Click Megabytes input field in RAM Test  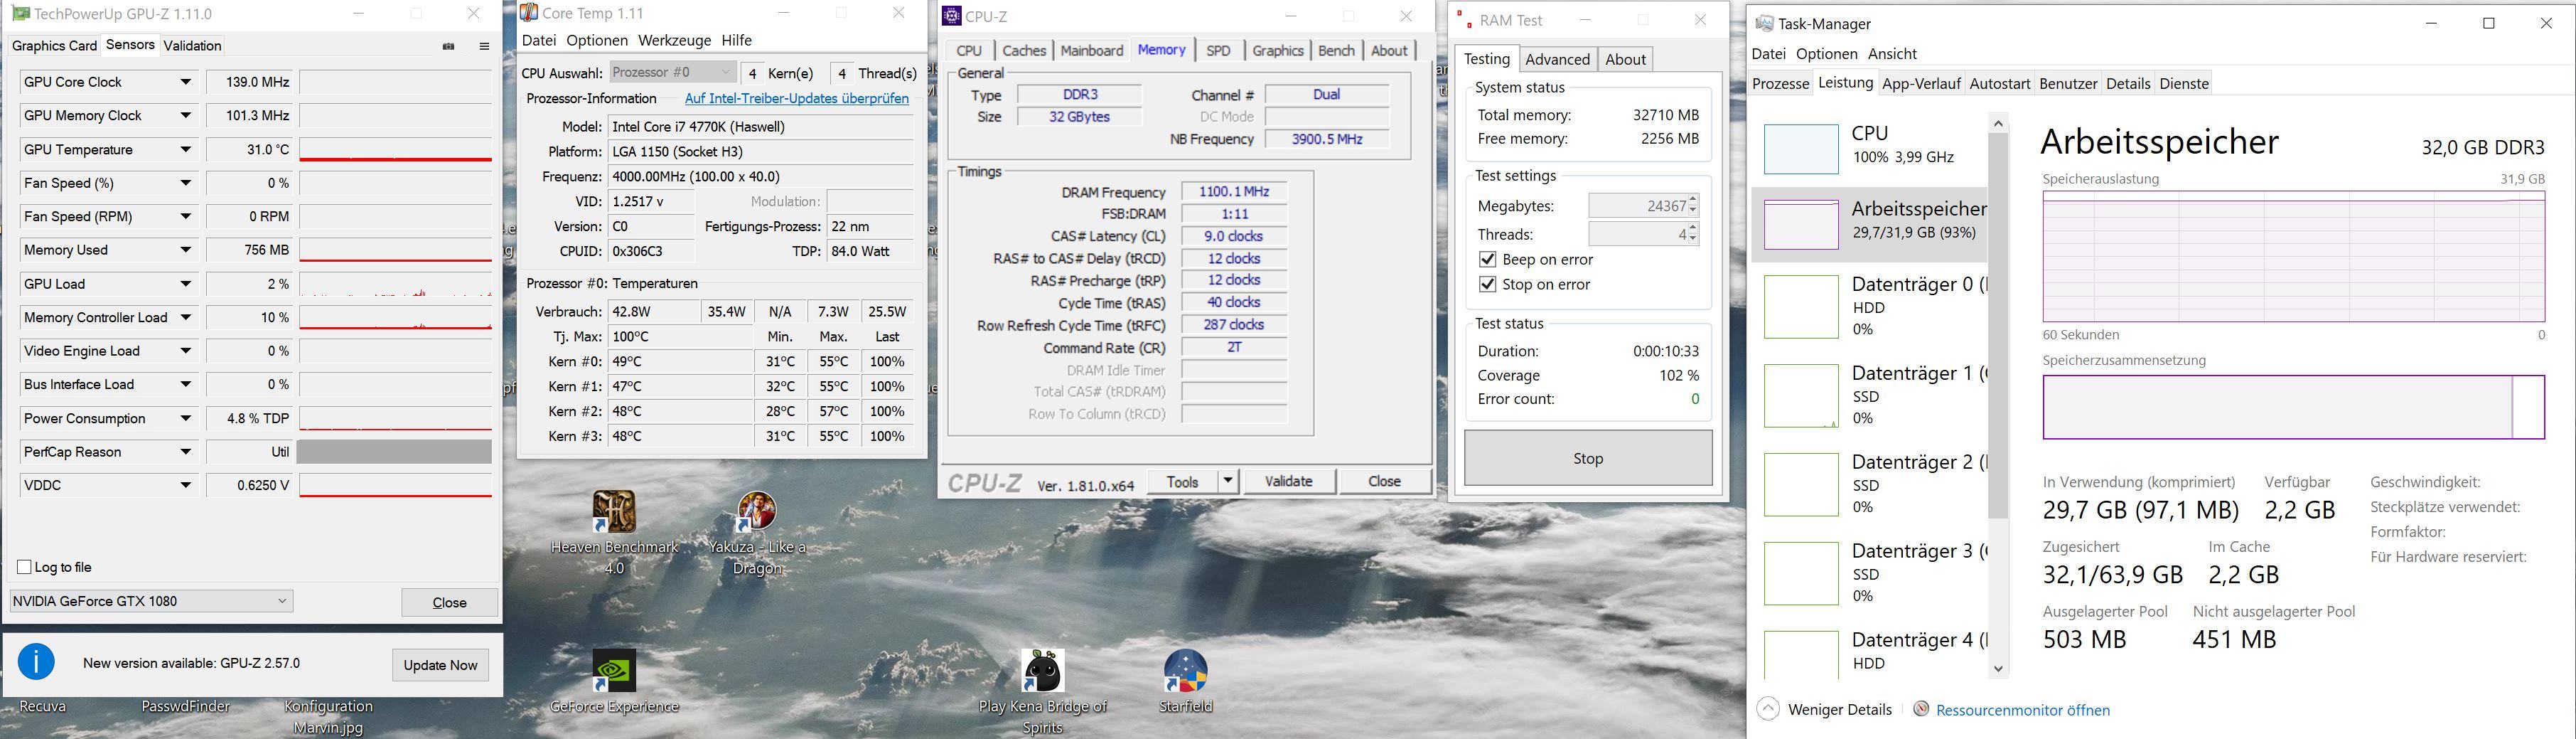pos(1638,205)
